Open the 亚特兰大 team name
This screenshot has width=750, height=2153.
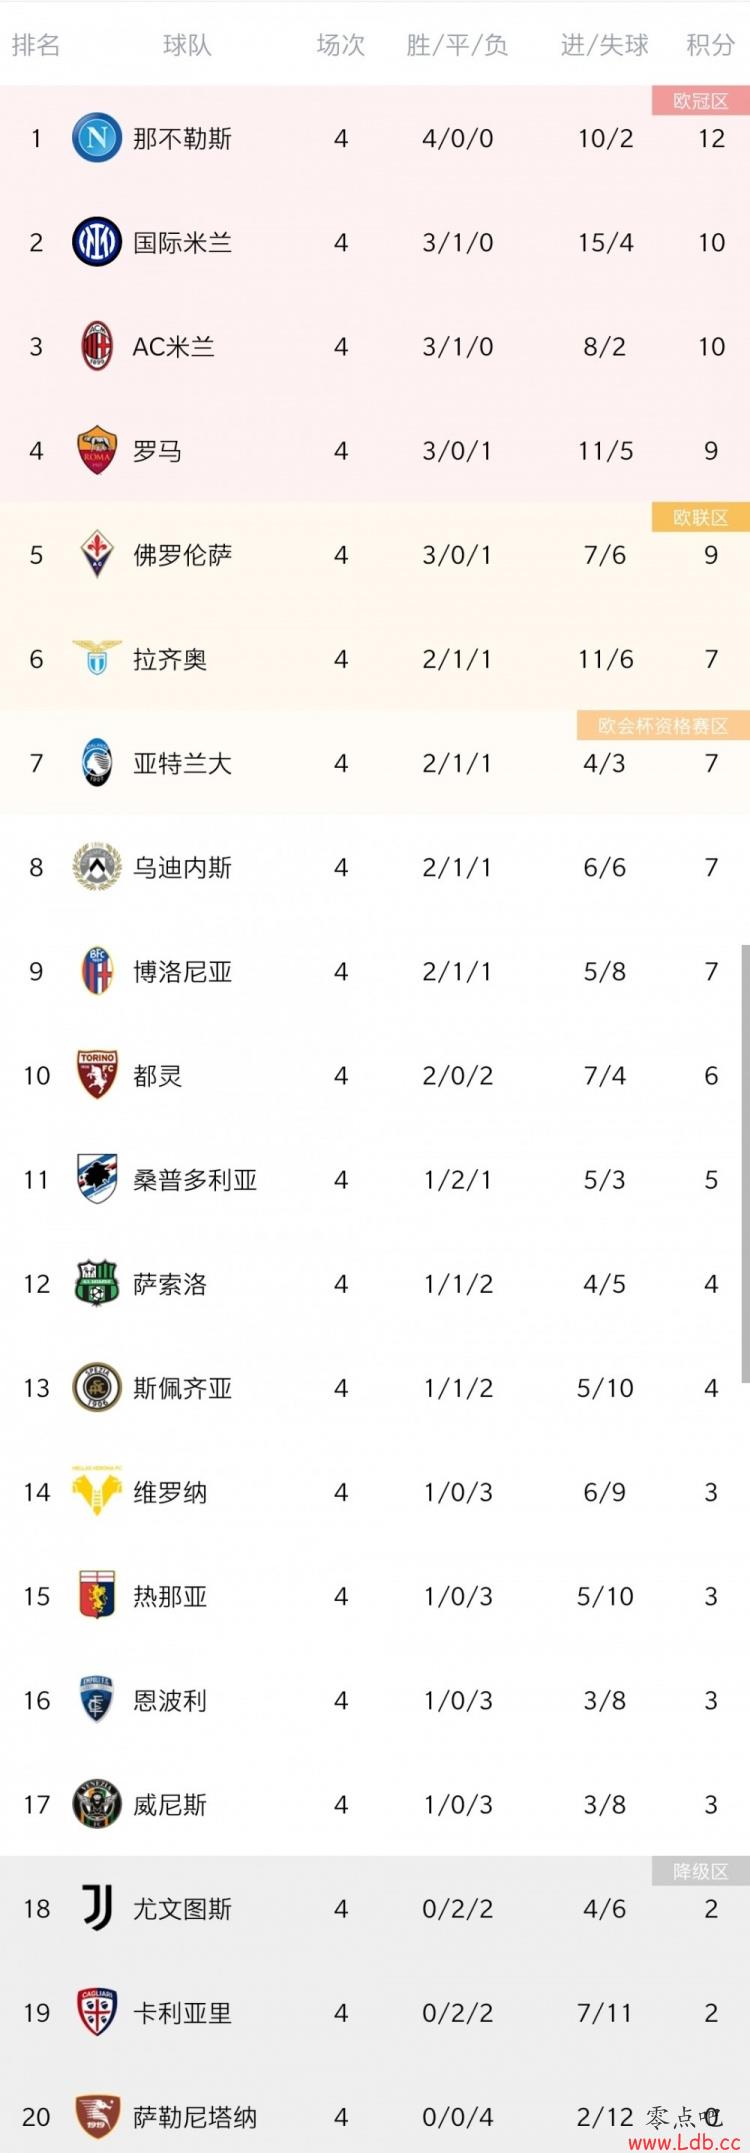tap(183, 763)
